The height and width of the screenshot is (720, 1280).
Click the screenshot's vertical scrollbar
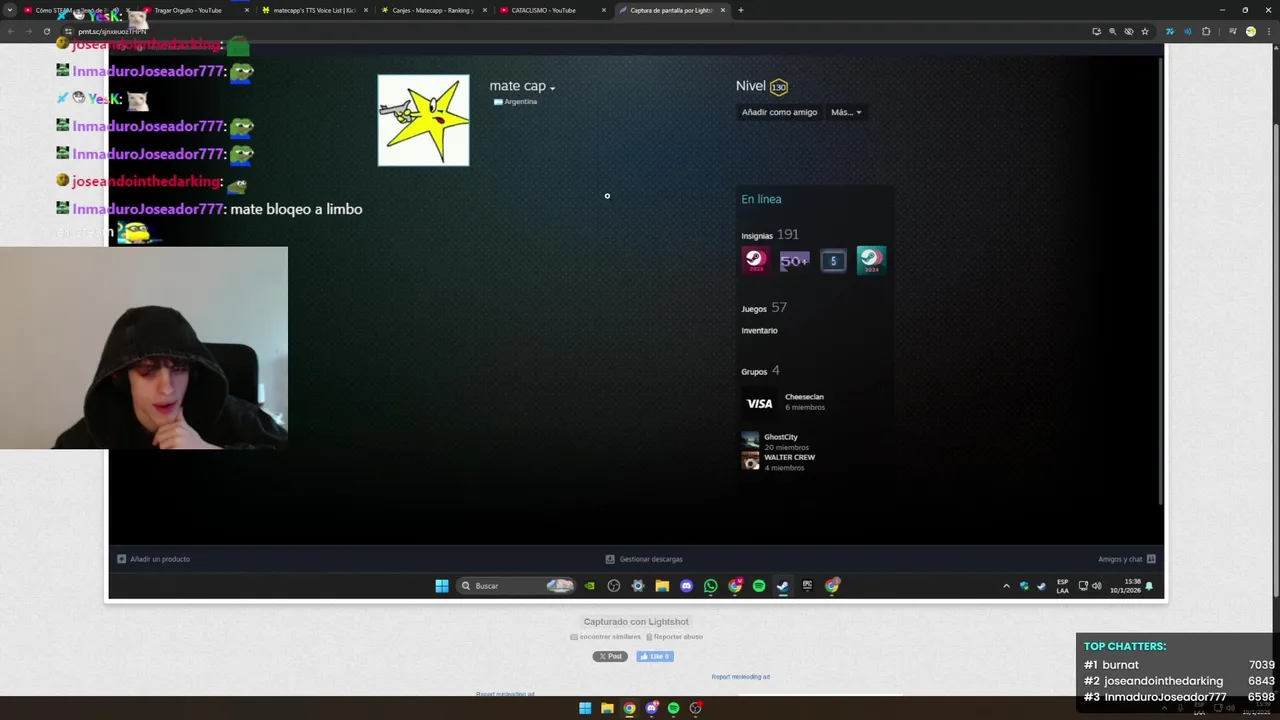tap(1160, 280)
